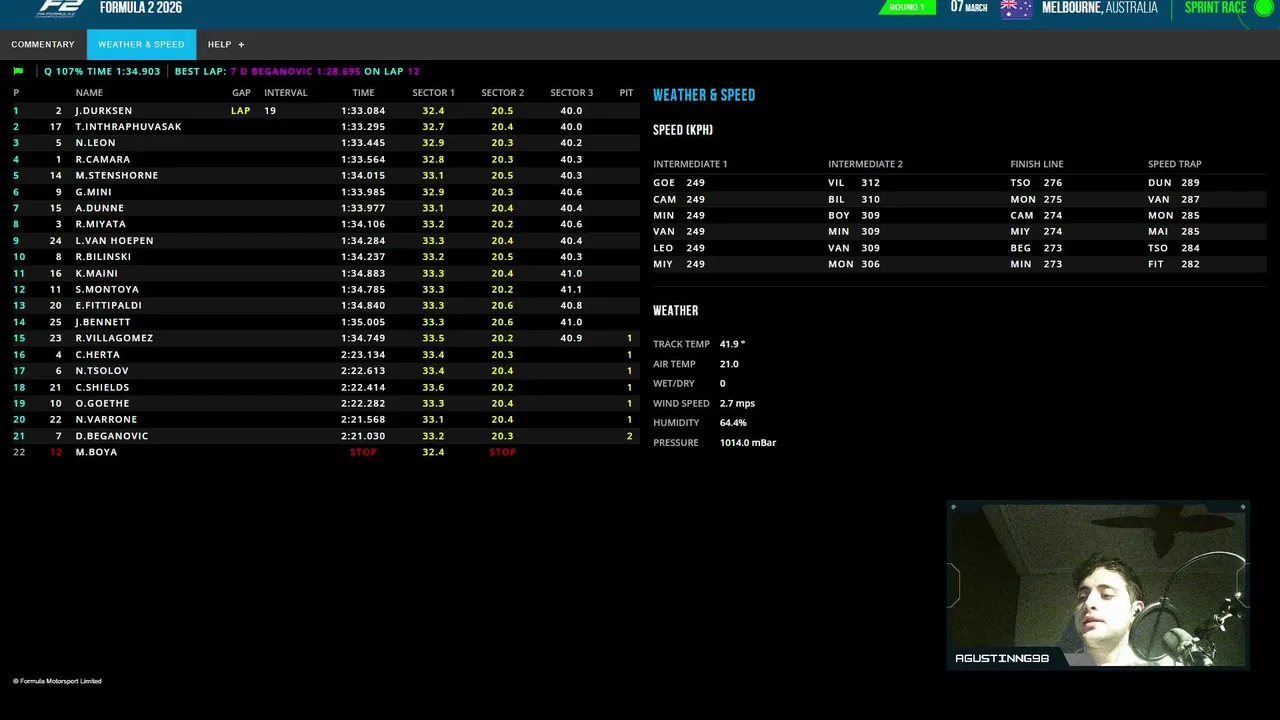Select driver C.SHIELDS row
This screenshot has height=720, width=1280.
[x=325, y=387]
